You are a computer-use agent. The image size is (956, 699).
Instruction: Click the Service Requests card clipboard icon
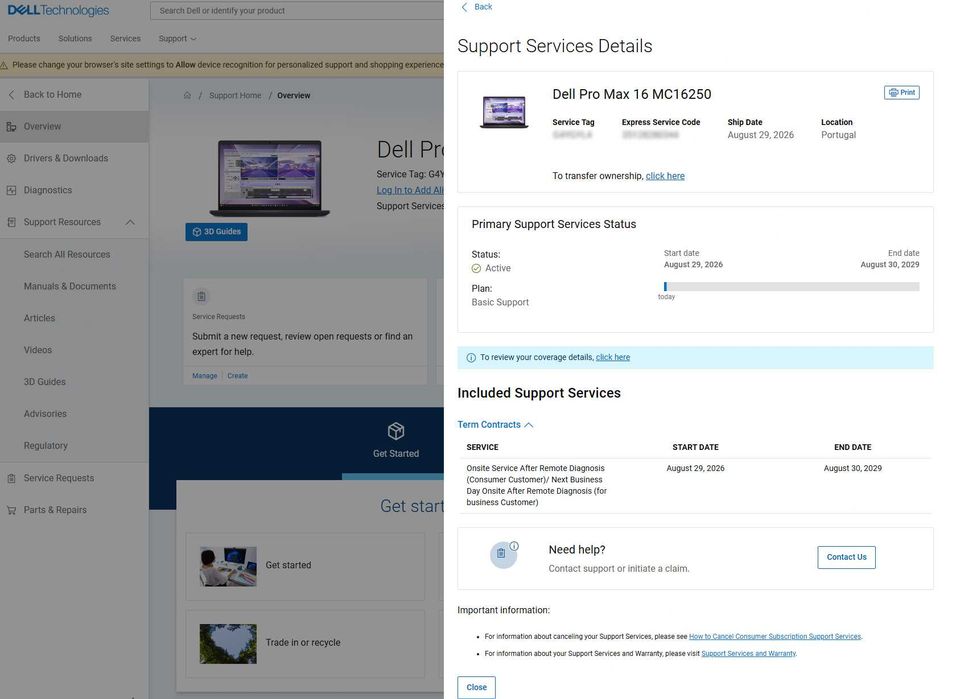click(201, 296)
